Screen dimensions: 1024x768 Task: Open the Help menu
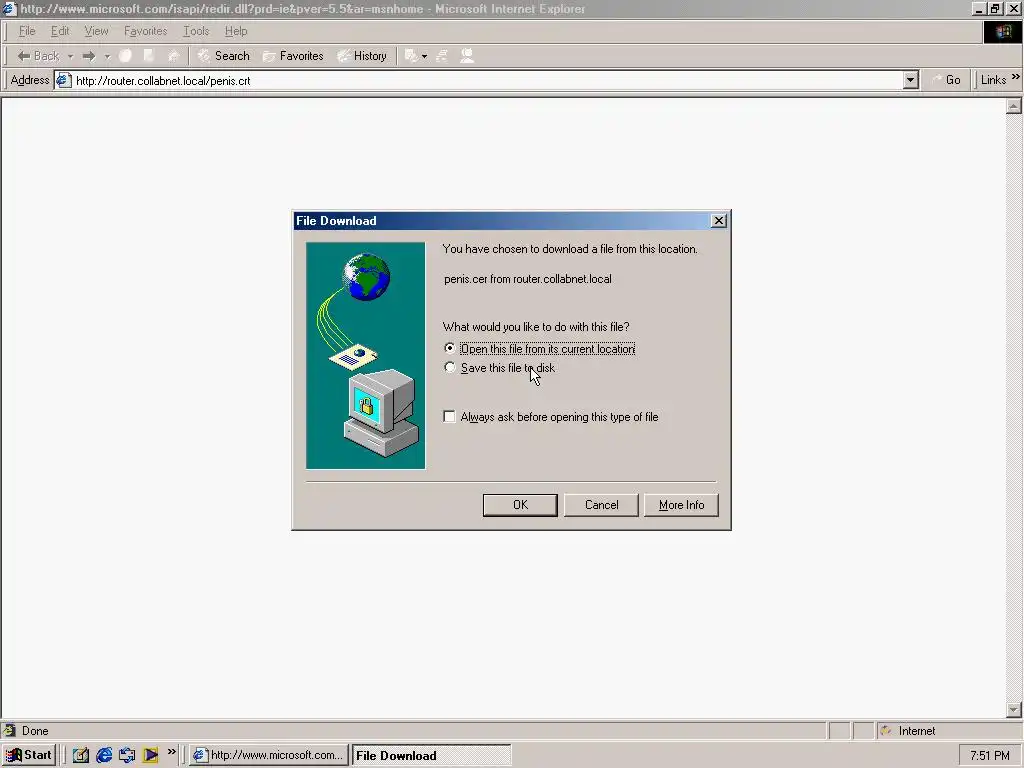(236, 31)
